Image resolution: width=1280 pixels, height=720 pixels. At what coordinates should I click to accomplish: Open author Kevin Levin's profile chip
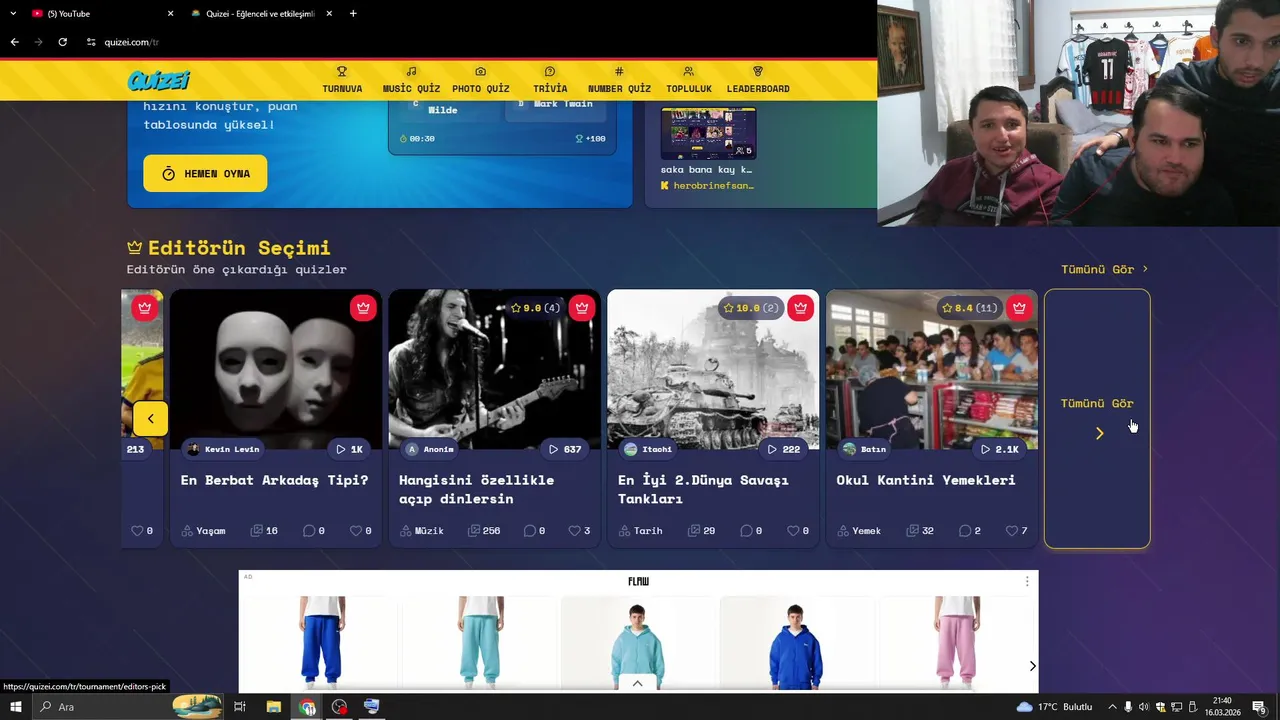coord(223,449)
